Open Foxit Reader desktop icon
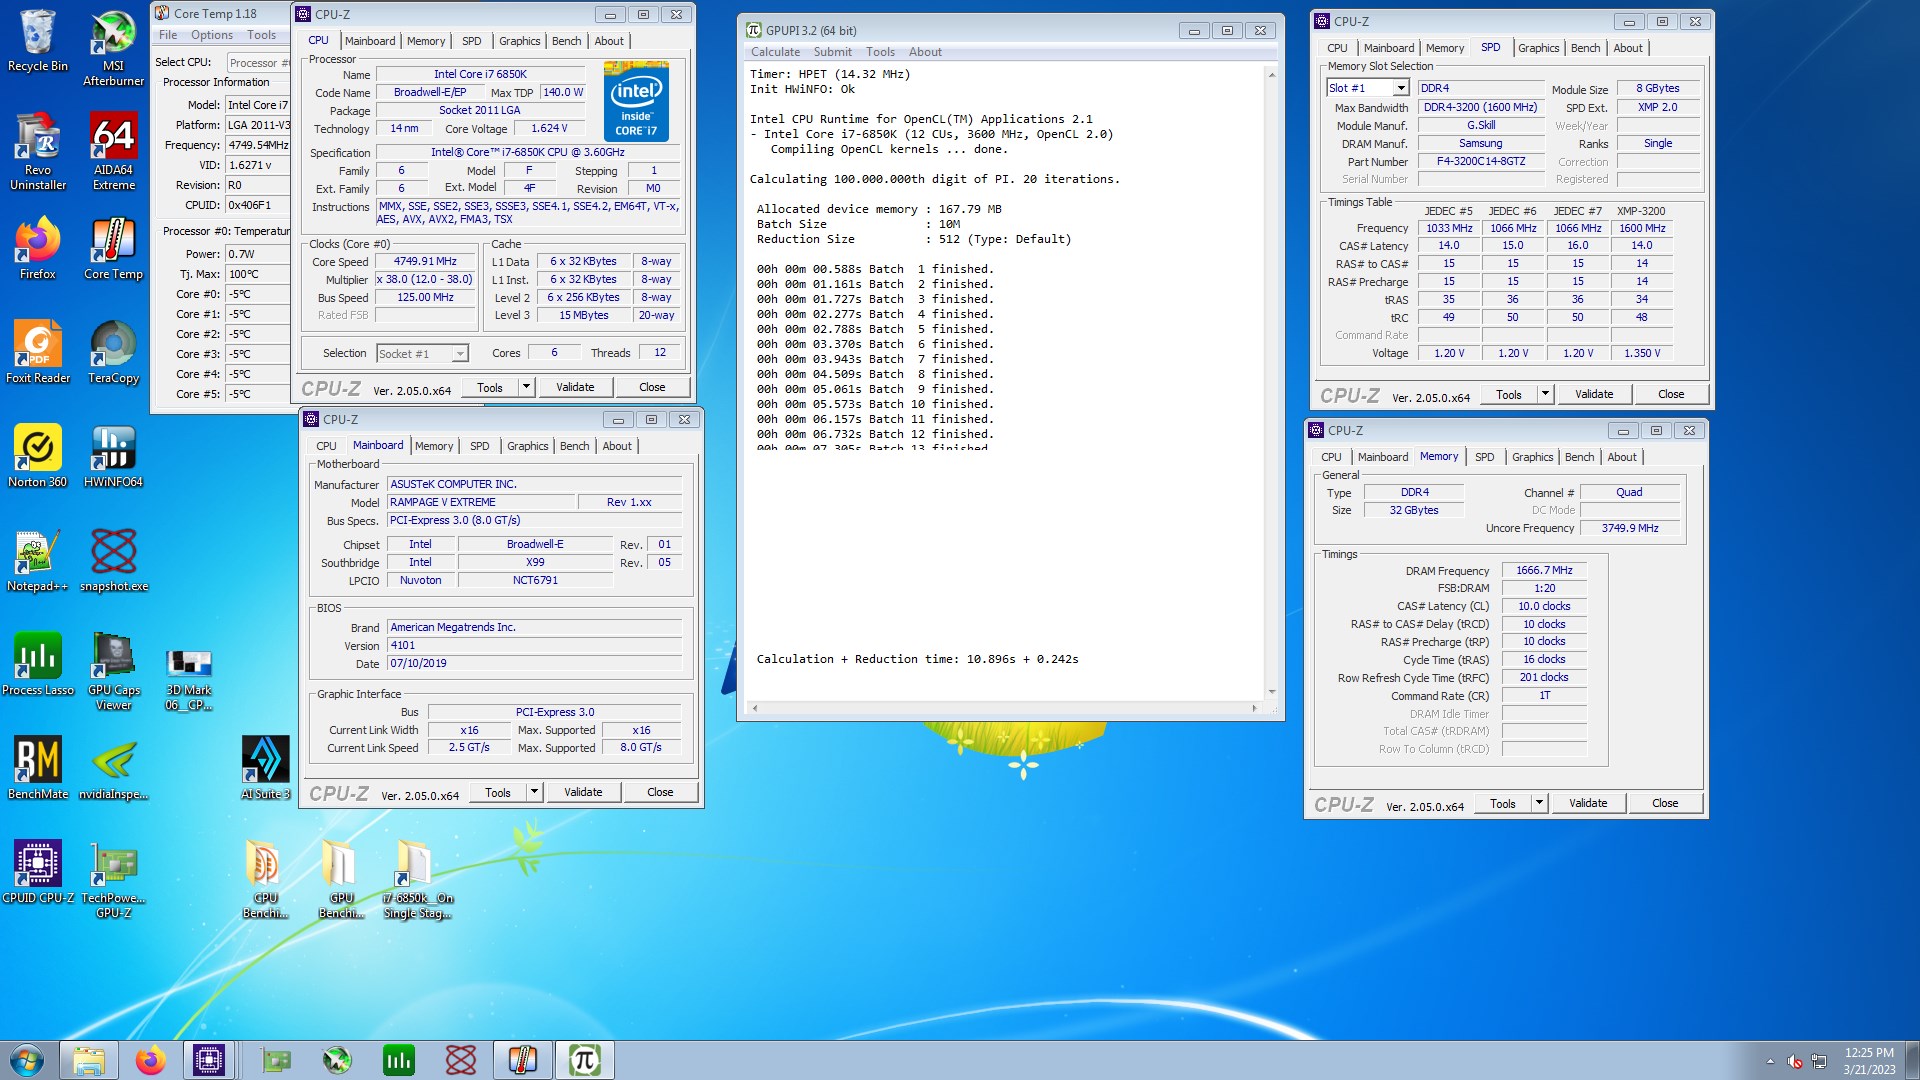Viewport: 1920px width, 1080px height. (x=38, y=352)
